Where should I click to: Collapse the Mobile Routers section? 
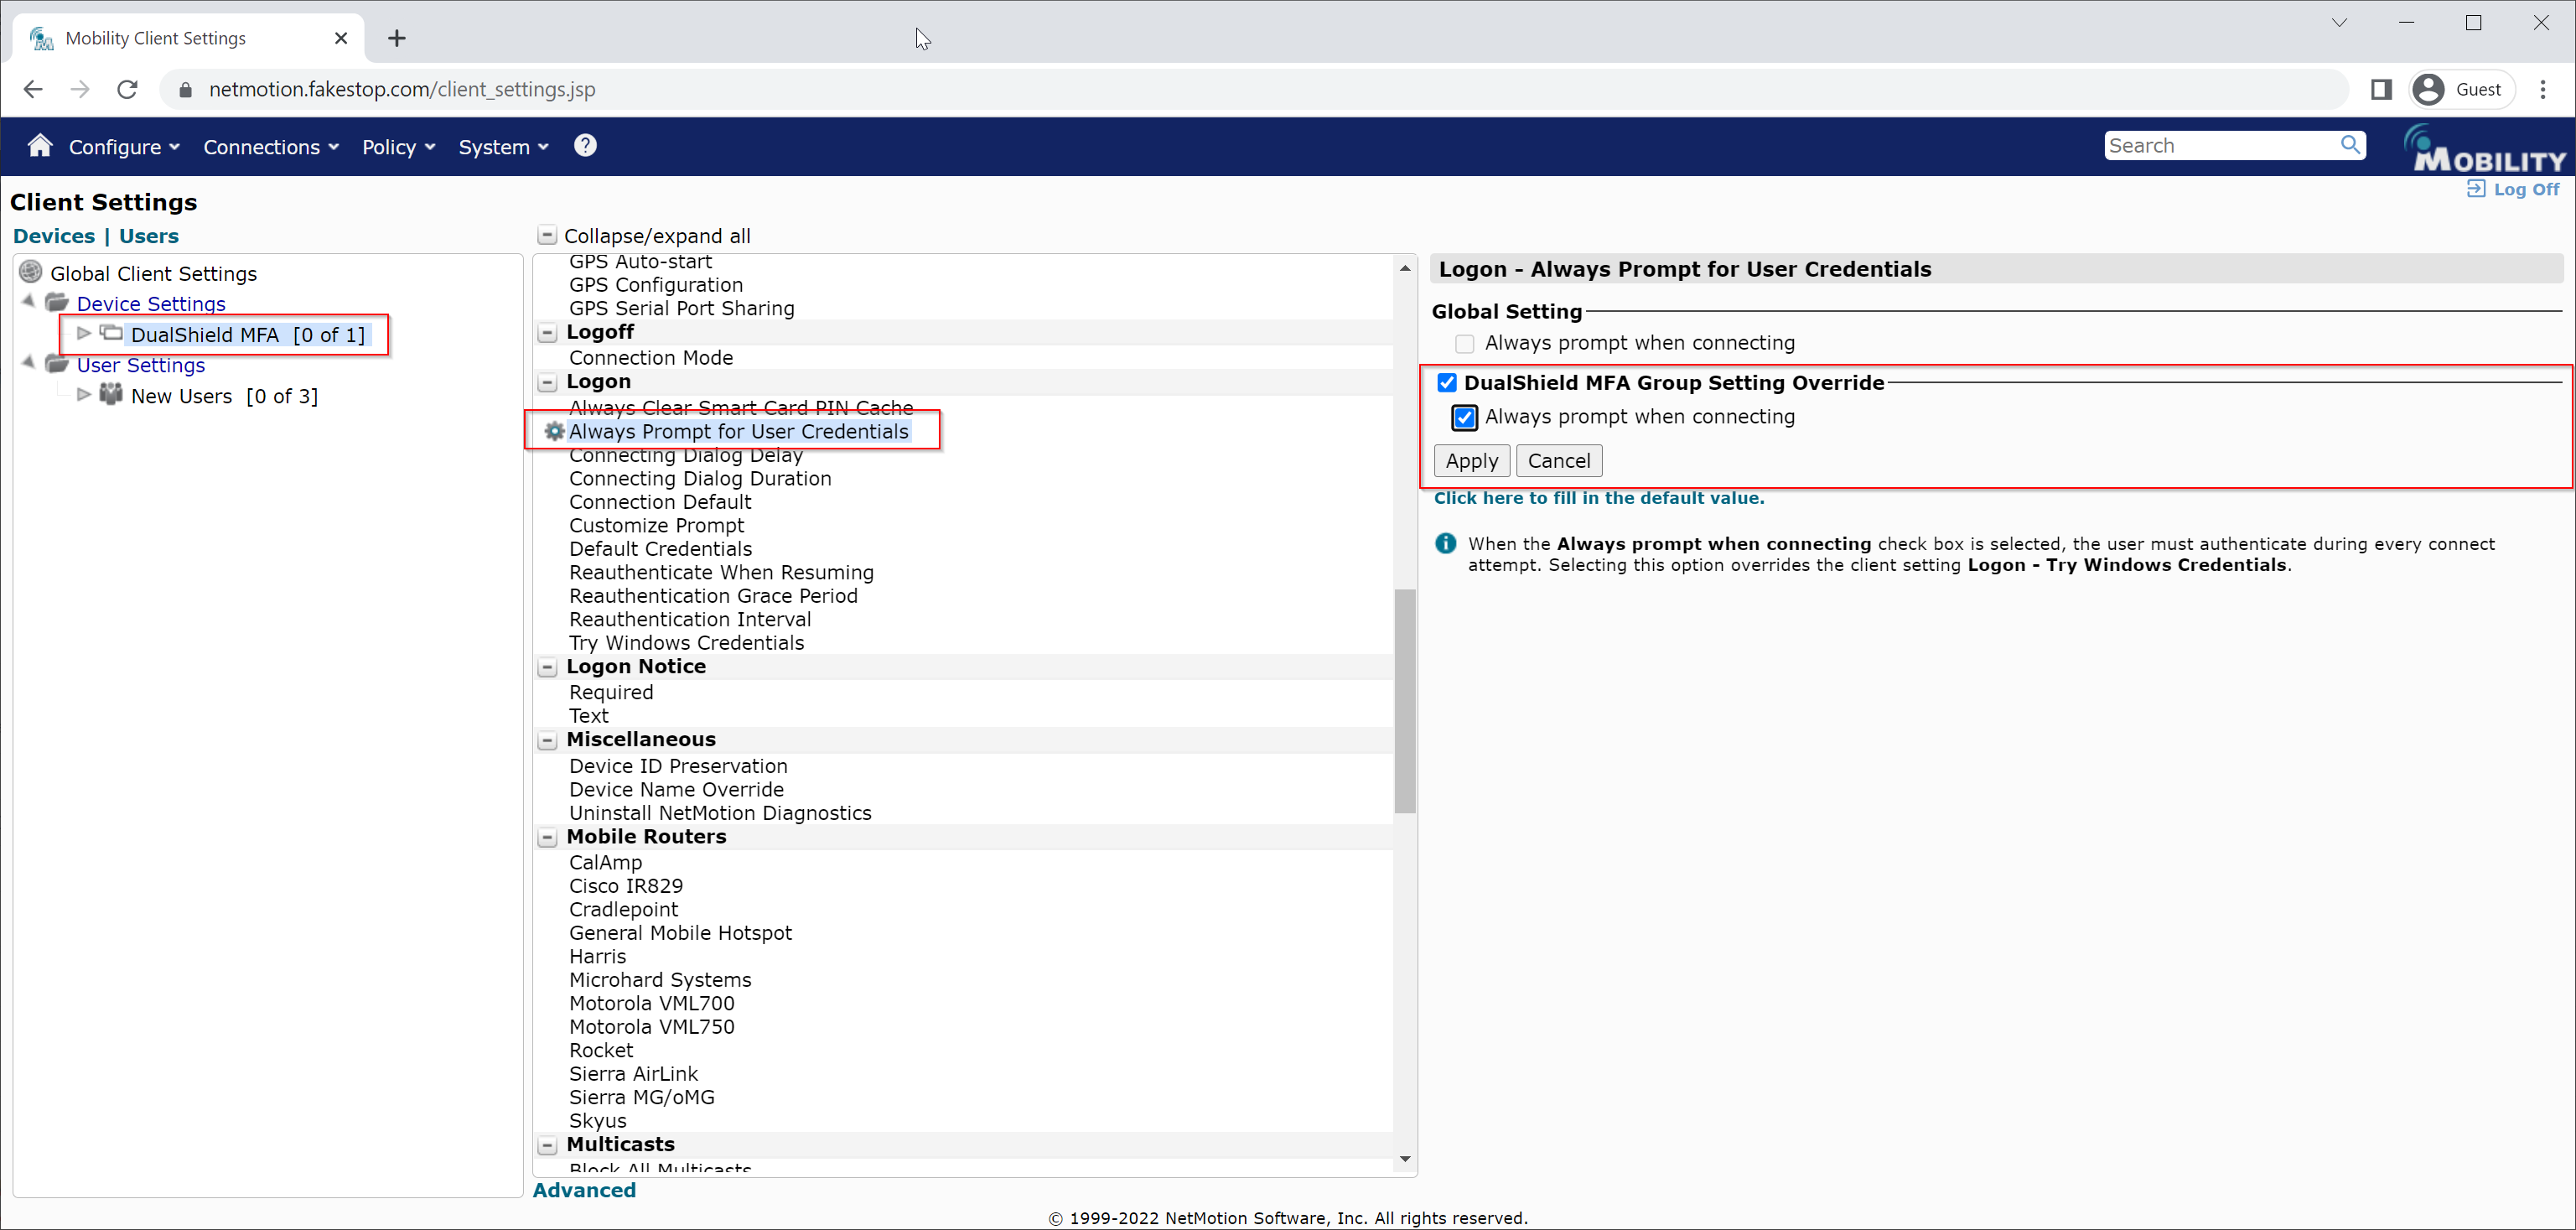tap(547, 837)
